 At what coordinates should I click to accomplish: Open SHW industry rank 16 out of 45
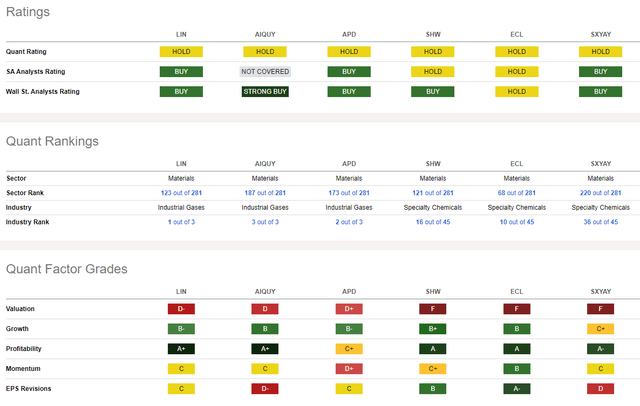(433, 222)
